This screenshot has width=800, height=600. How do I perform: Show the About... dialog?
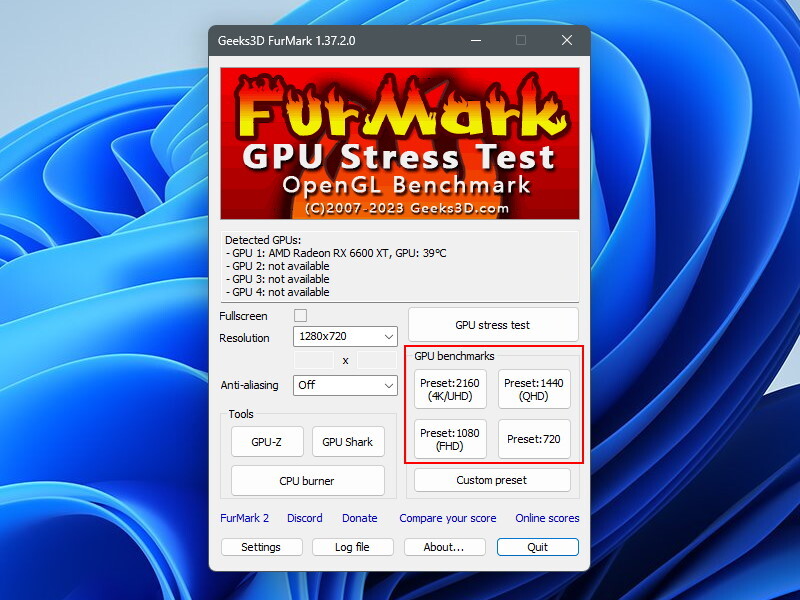(444, 547)
